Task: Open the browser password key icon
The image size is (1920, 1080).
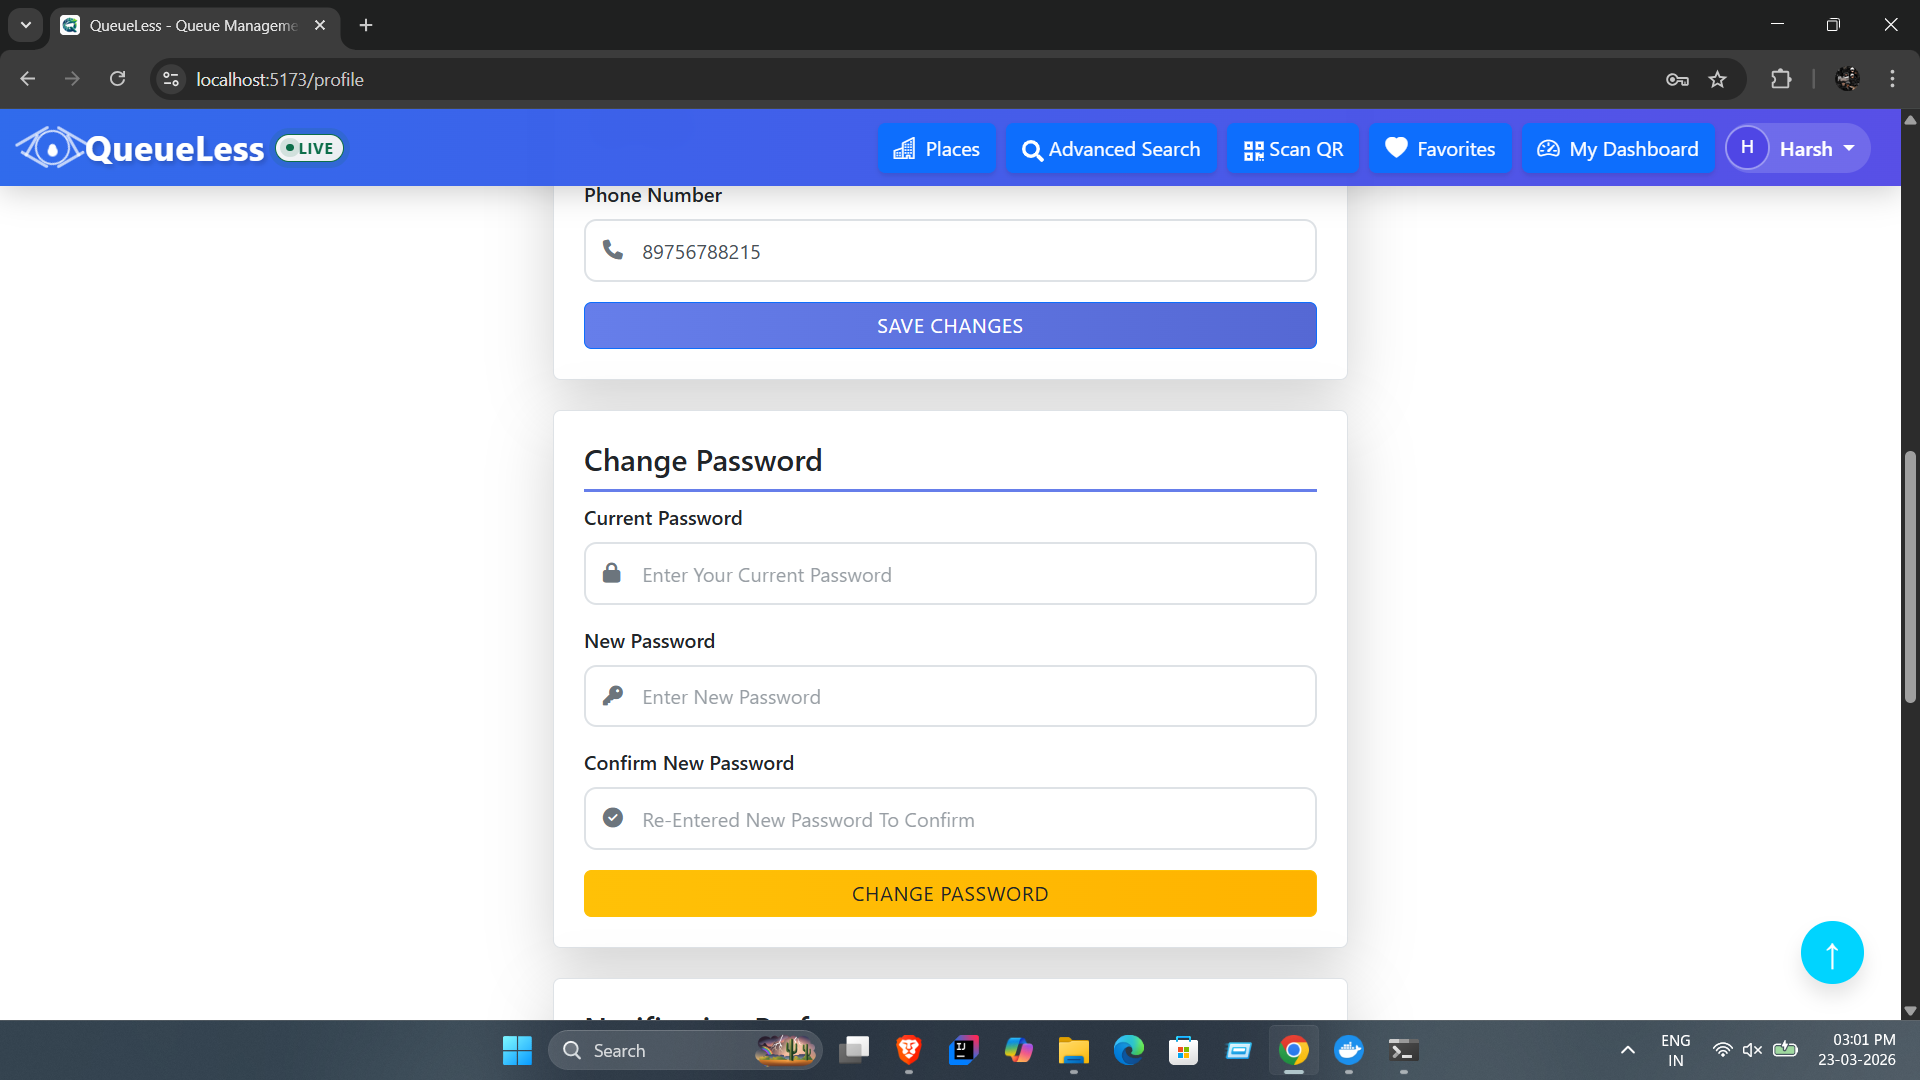Action: pyautogui.click(x=1677, y=79)
